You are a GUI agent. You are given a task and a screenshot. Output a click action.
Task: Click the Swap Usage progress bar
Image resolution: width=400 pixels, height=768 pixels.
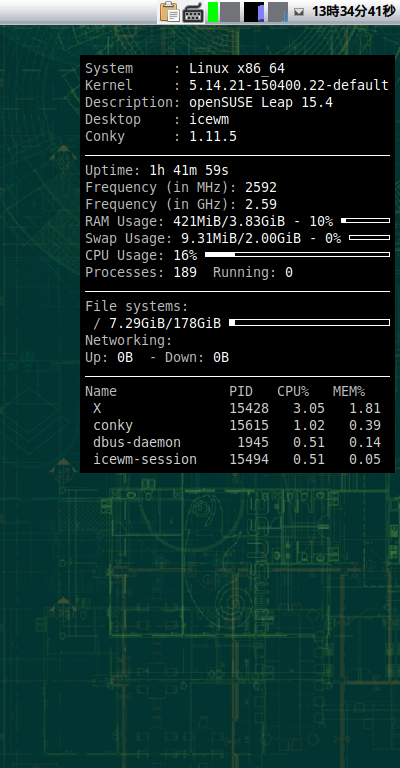[x=369, y=238]
